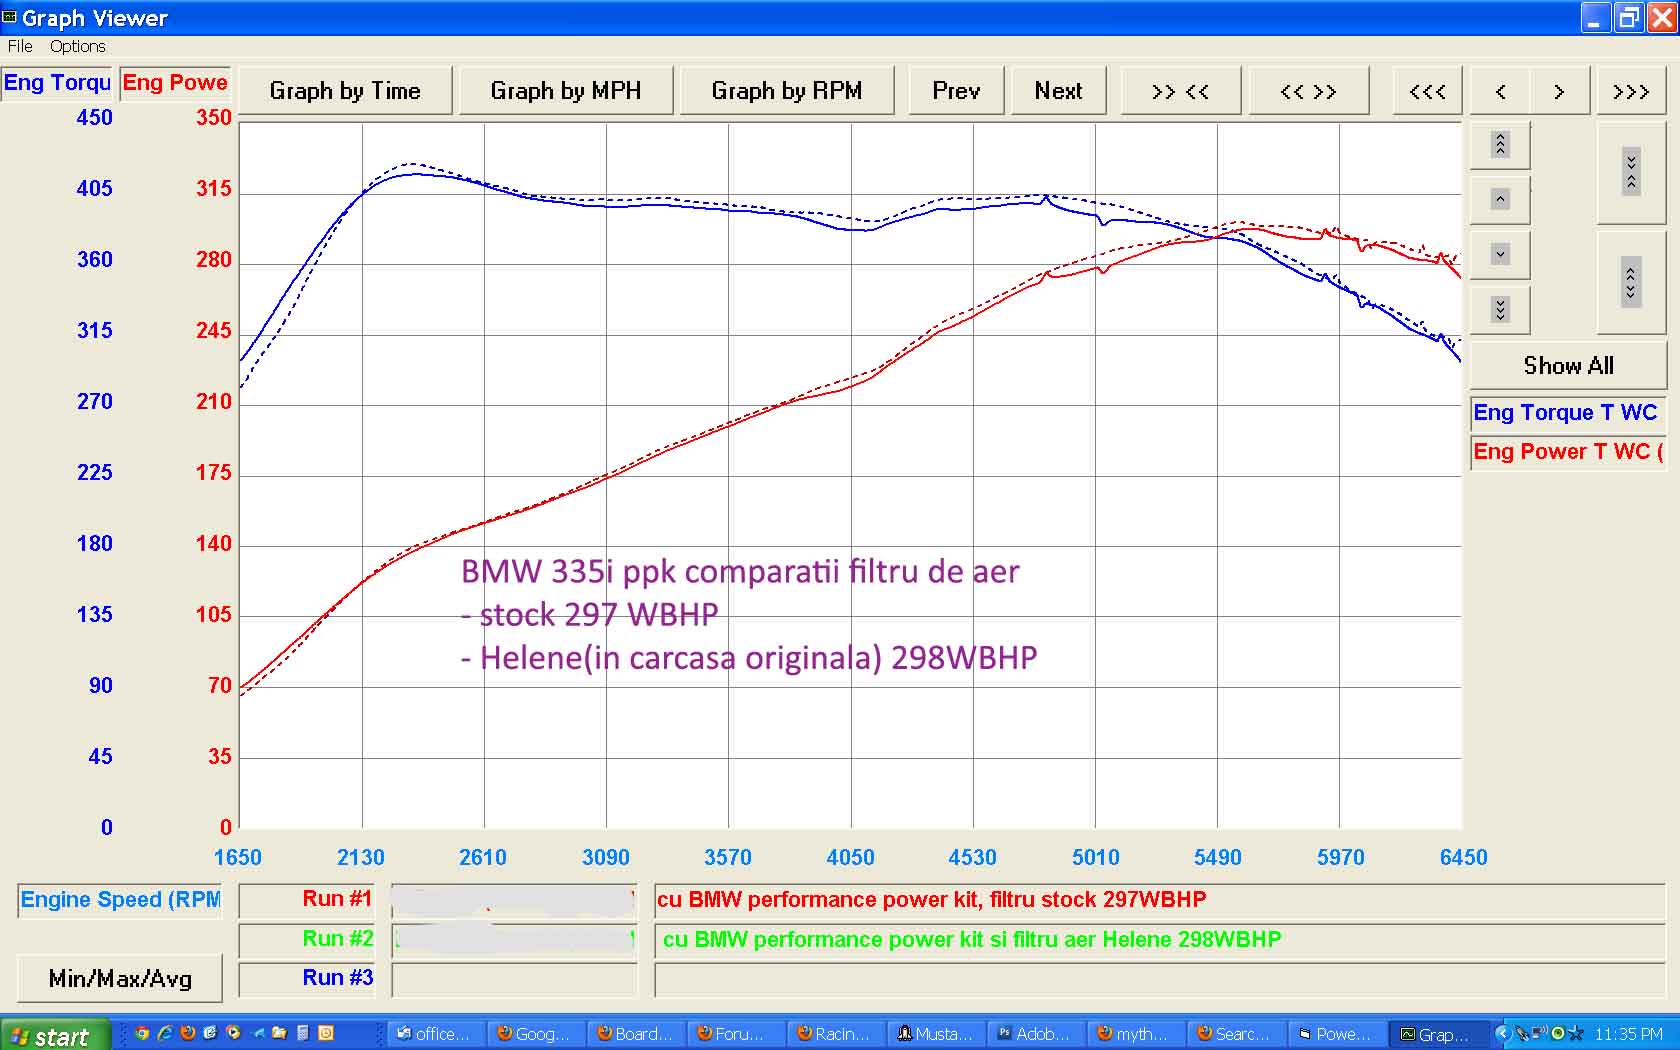Select the Eng Power axis label
The image size is (1680, 1050).
[x=175, y=83]
